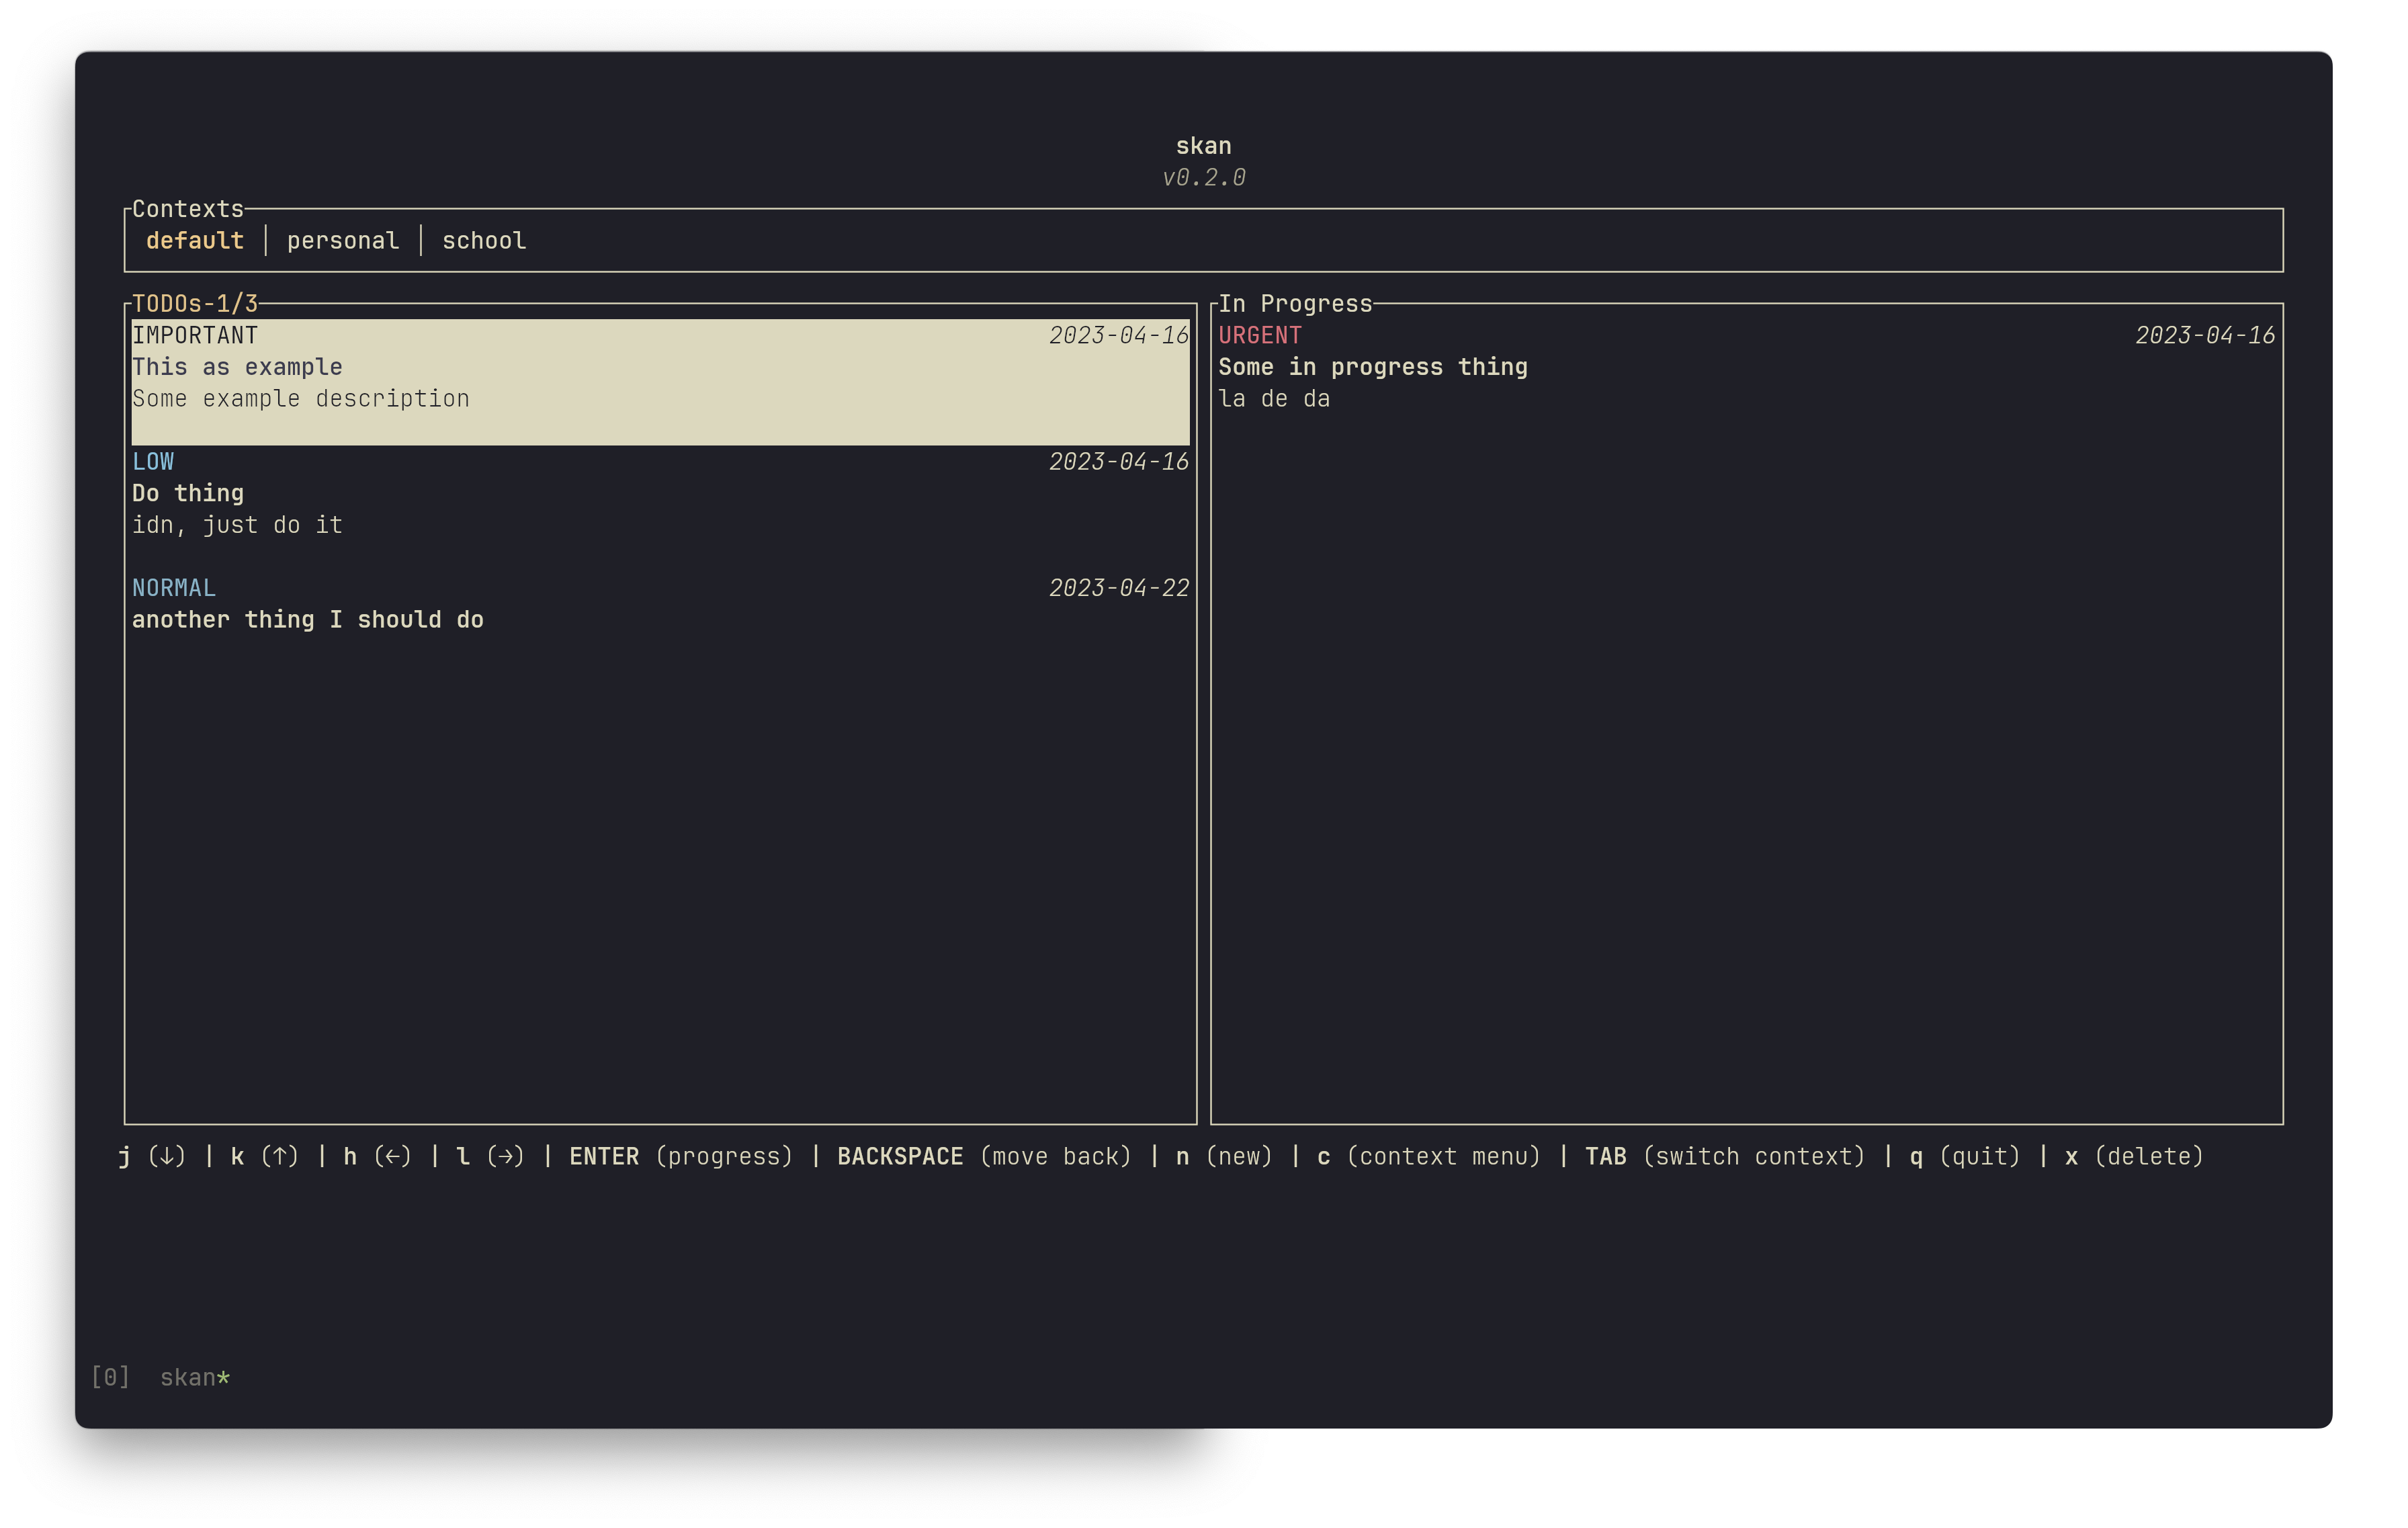Click the x (delete) shortcut hint
2408x1528 pixels.
(2135, 1157)
